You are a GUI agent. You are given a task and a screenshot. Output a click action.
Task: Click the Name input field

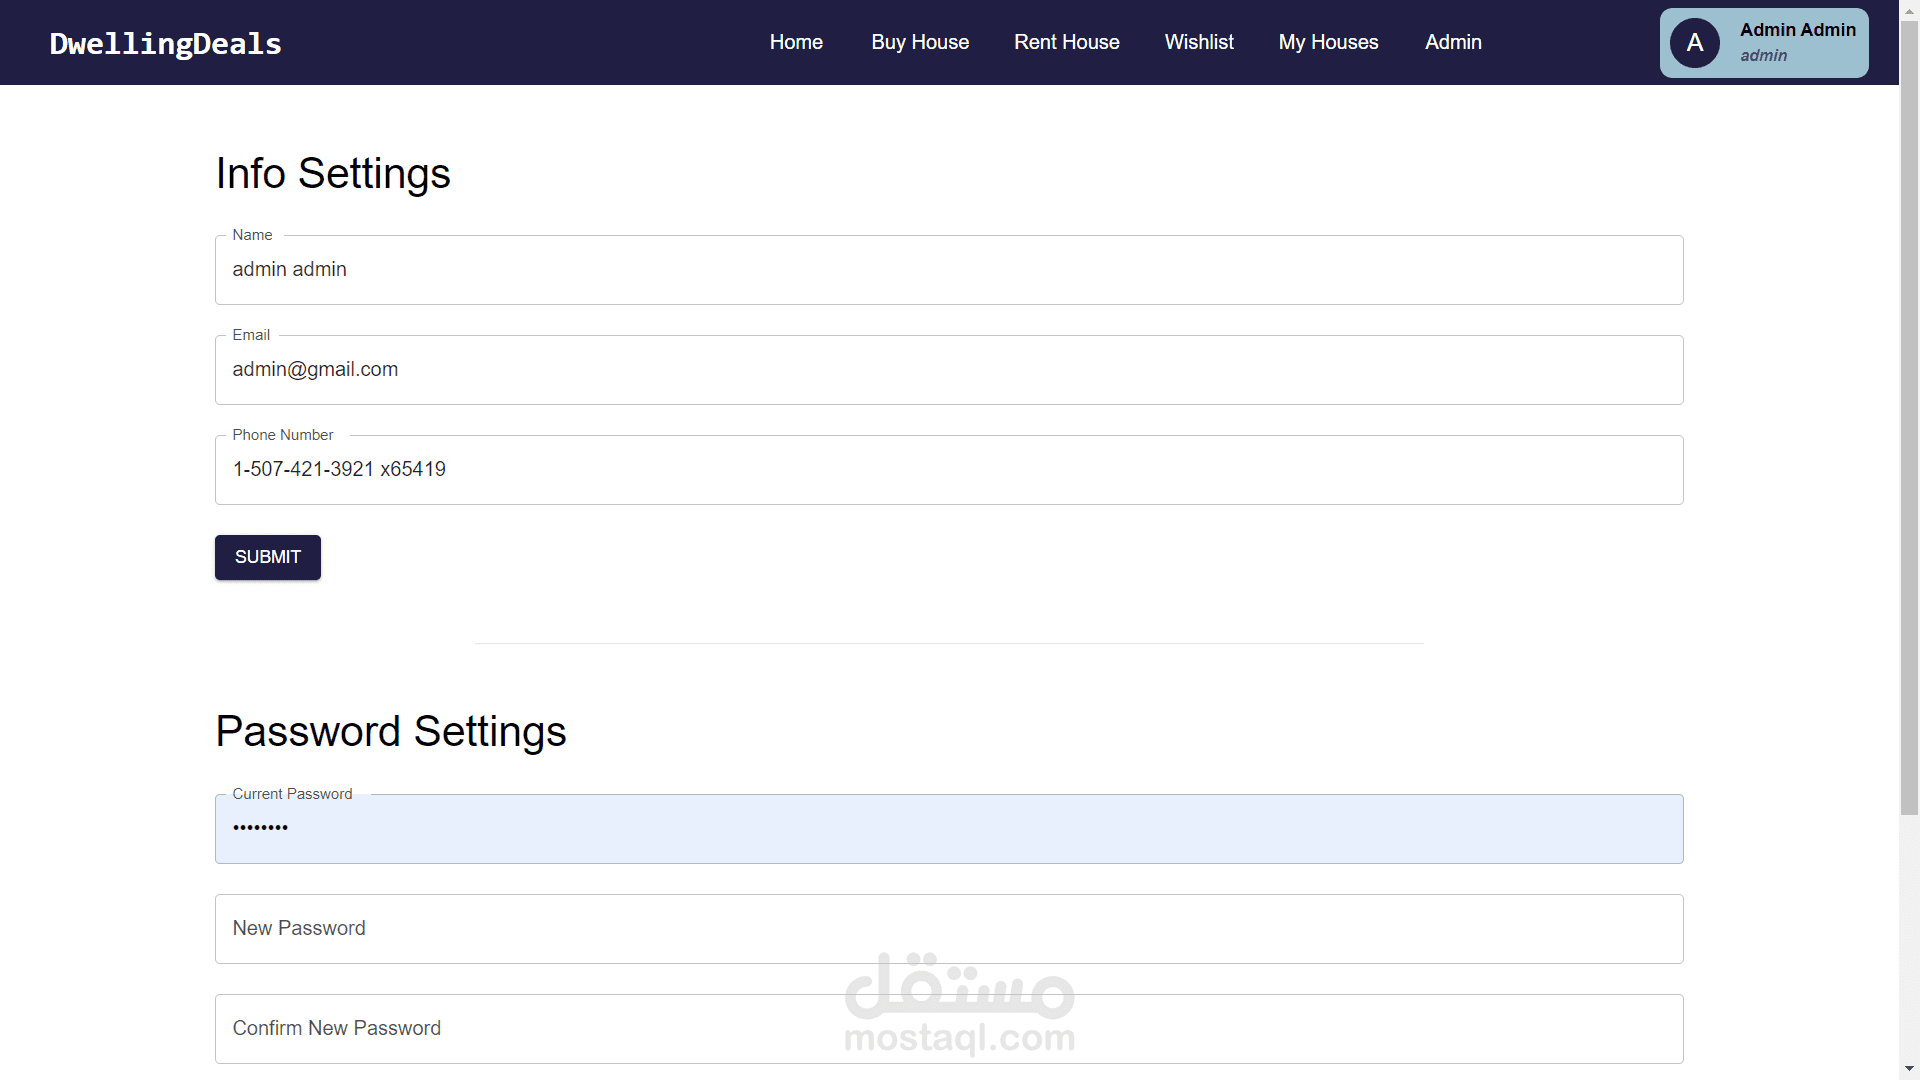[948, 270]
